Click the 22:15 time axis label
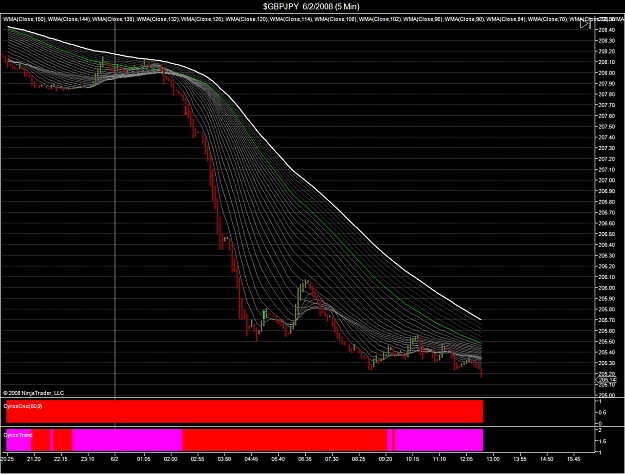 click(x=61, y=459)
